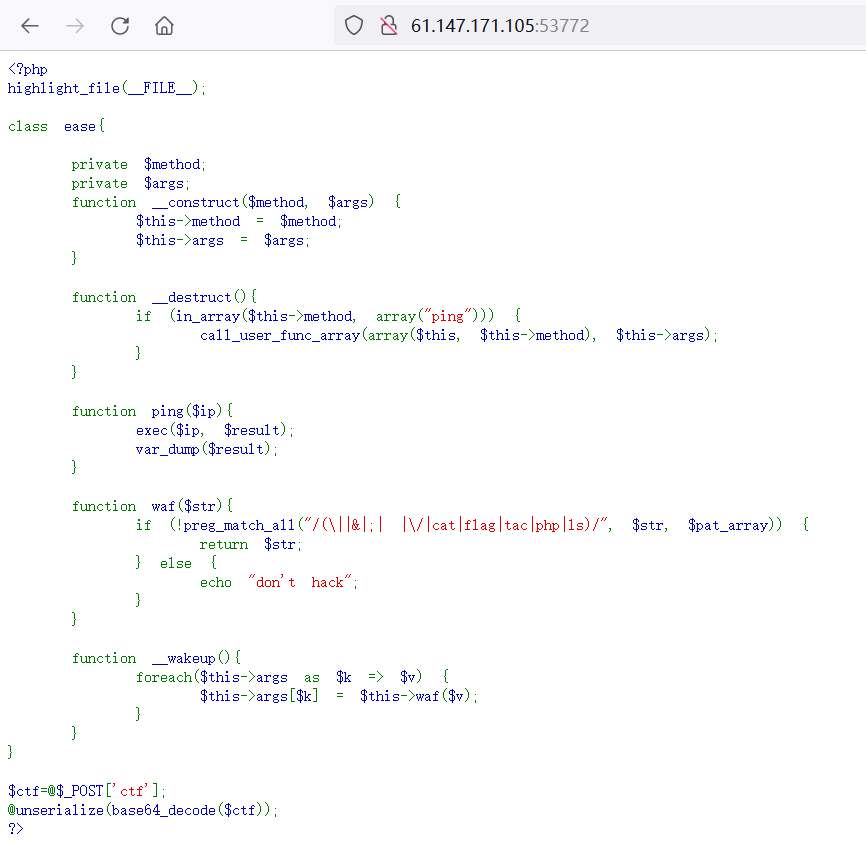The image size is (866, 844).
Task: Open tracking protection shield icon
Action: (353, 25)
